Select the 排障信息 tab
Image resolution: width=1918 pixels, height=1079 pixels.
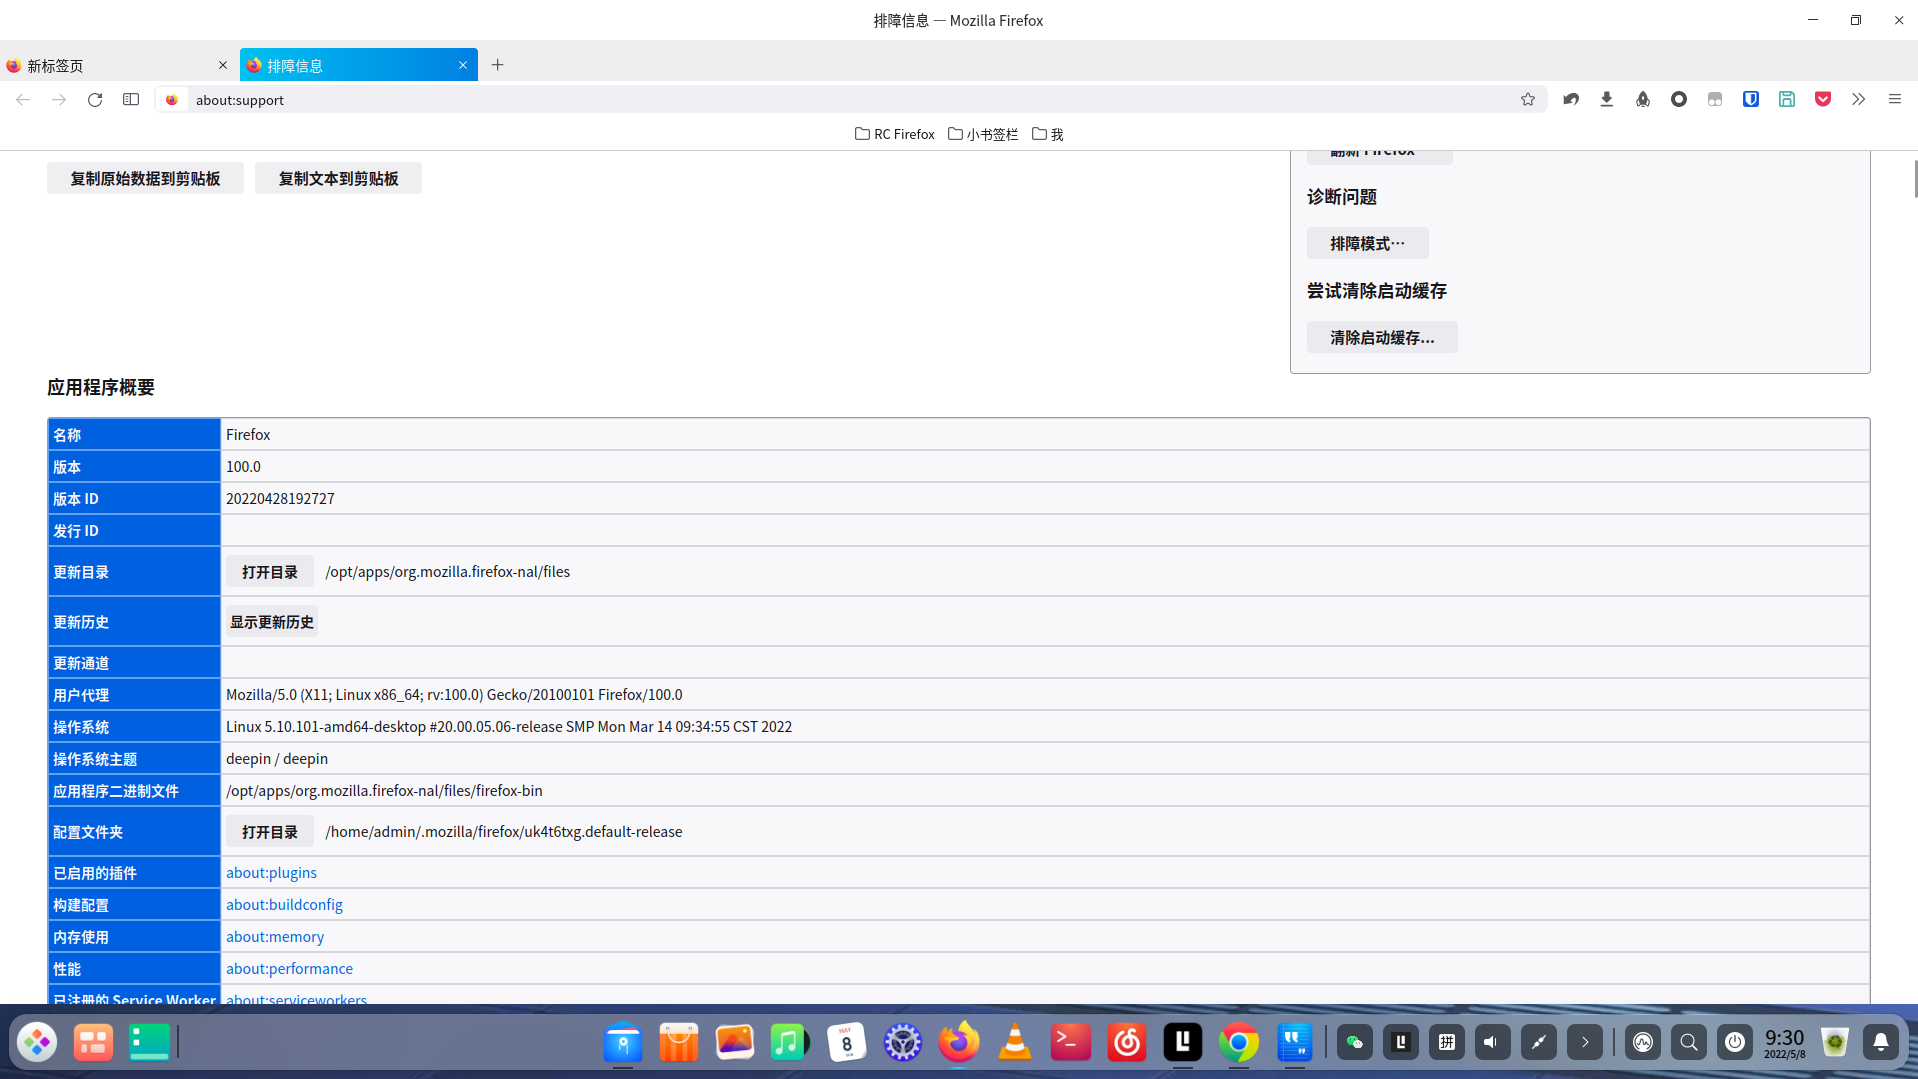(x=359, y=65)
